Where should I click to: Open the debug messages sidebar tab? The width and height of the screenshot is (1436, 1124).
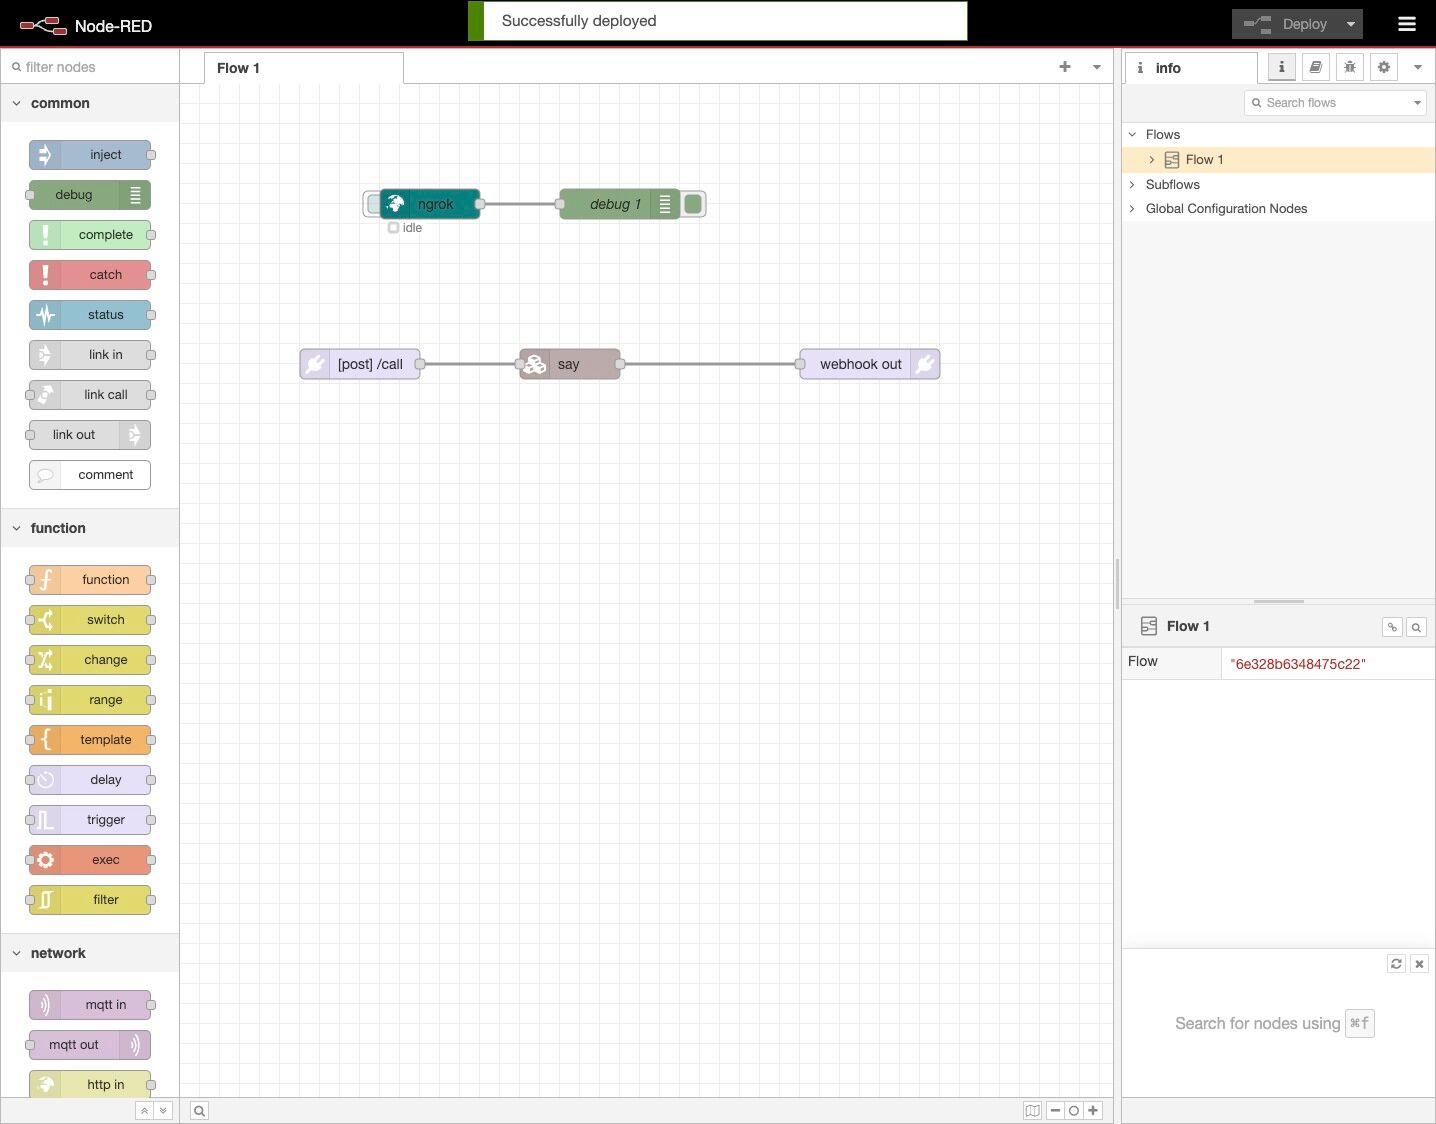click(1349, 67)
